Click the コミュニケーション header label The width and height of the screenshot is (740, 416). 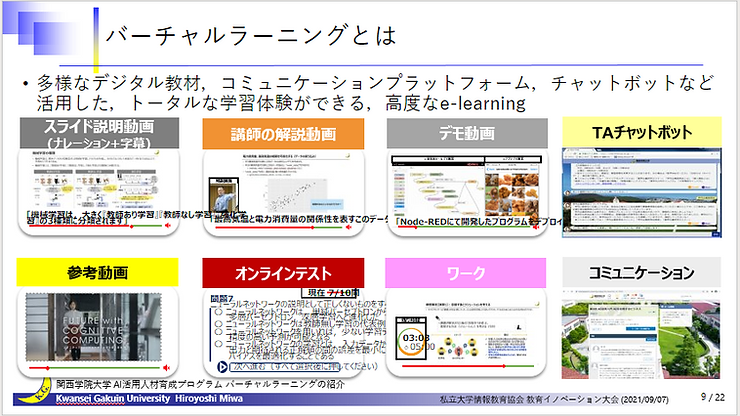coord(638,271)
